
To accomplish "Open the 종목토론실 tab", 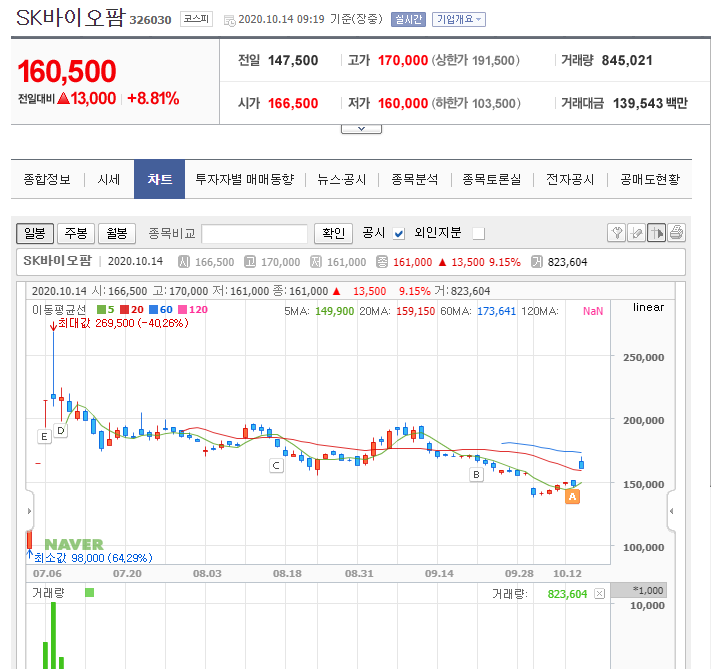I will pos(492,180).
